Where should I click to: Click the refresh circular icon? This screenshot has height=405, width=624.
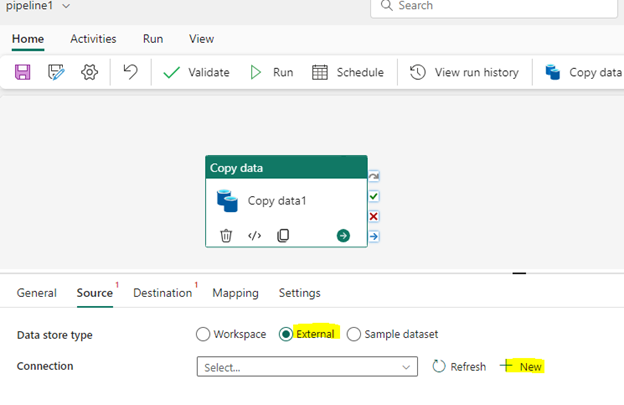(439, 366)
